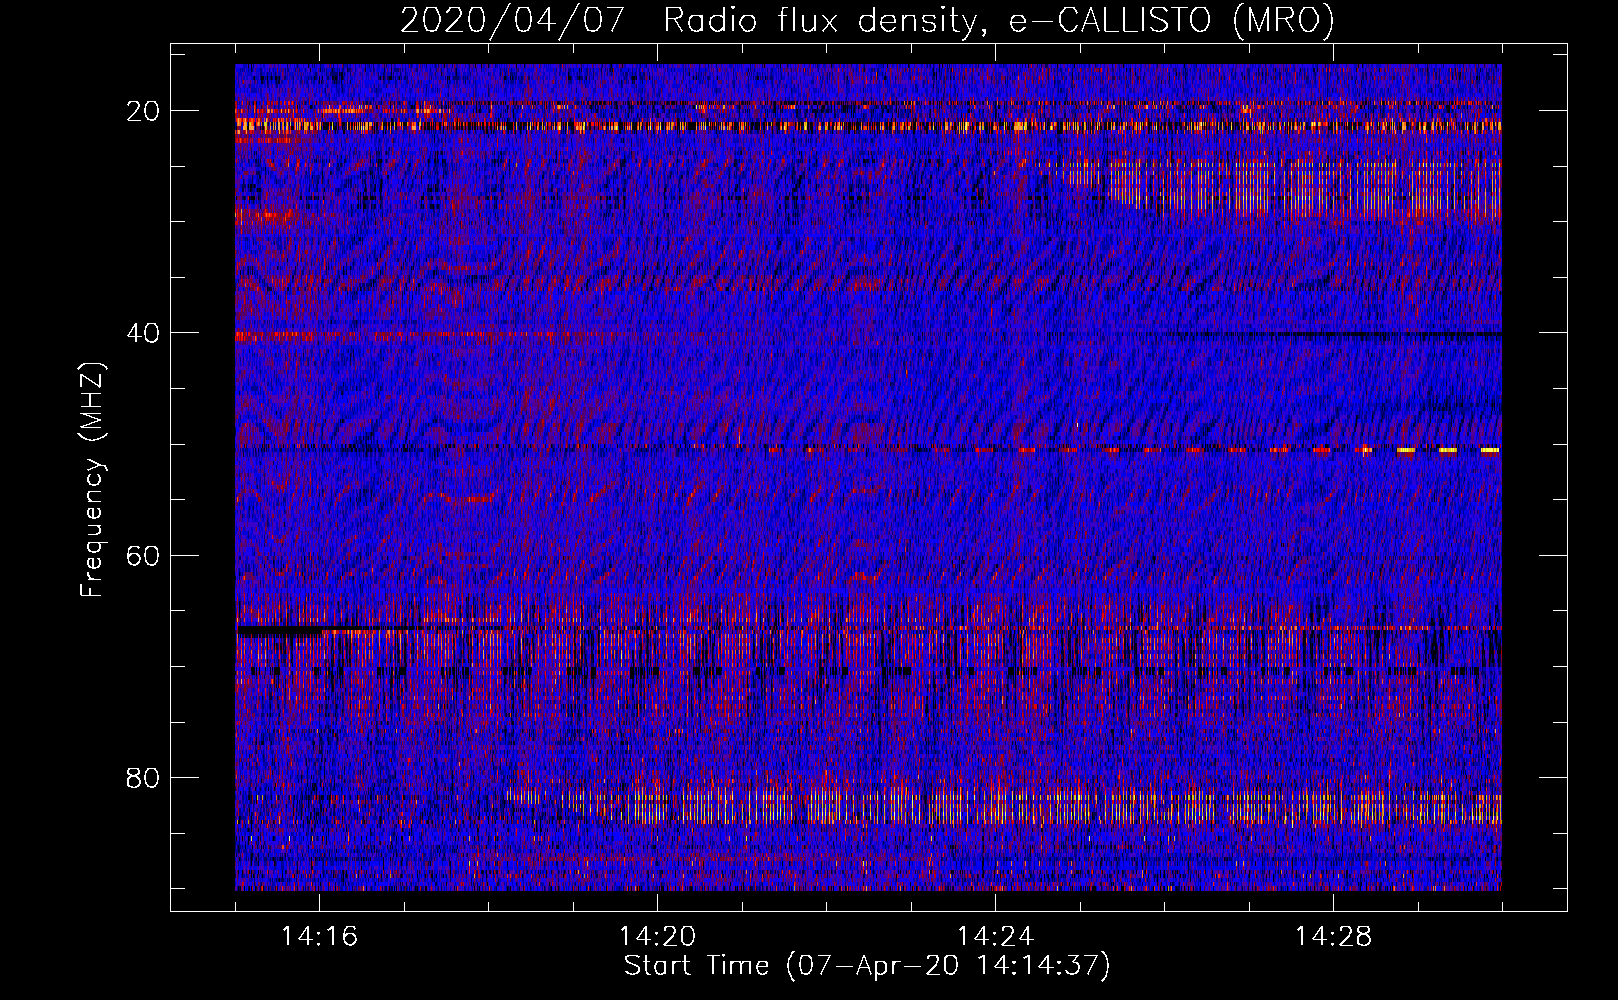The height and width of the screenshot is (1000, 1618).
Task: Click the 20 MHz frequency tick label
Action: [143, 111]
